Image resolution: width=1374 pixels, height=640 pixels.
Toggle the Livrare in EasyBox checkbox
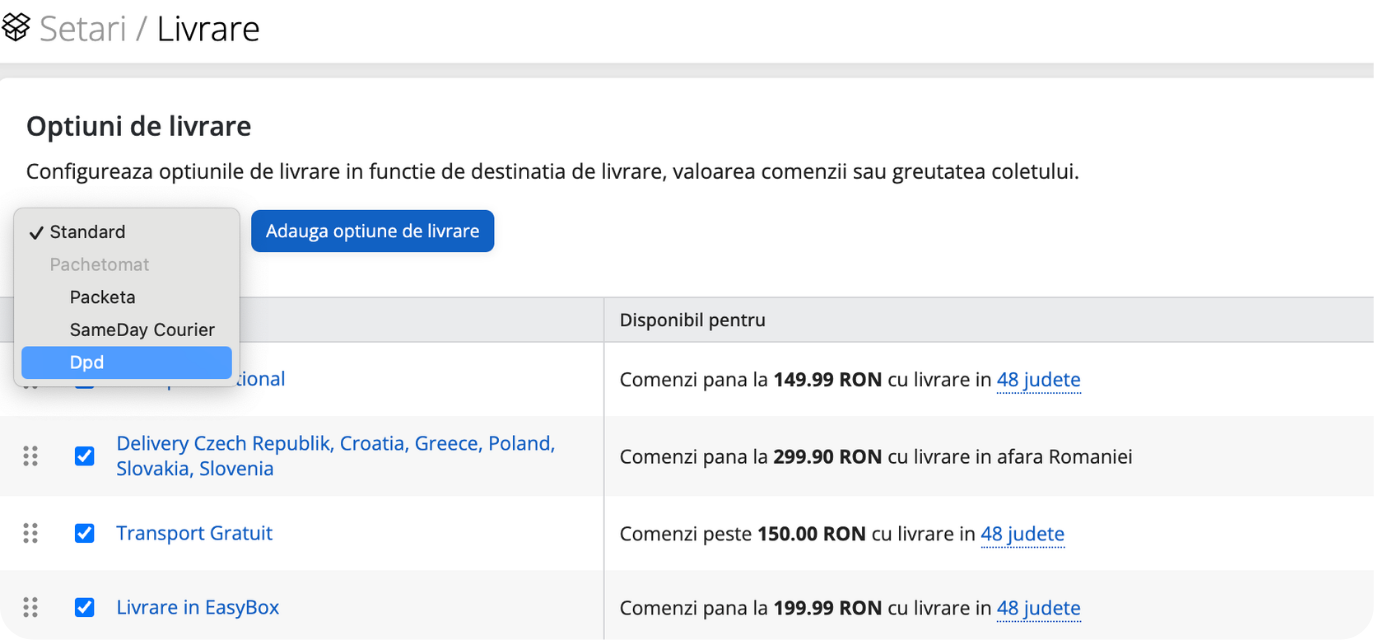click(85, 607)
